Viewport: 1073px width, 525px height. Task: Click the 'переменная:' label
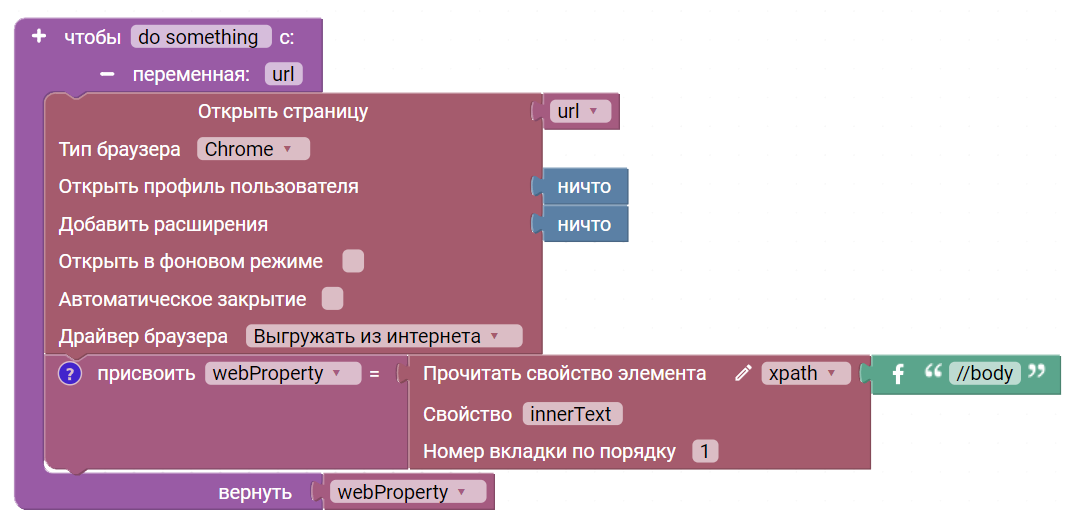pos(191,74)
